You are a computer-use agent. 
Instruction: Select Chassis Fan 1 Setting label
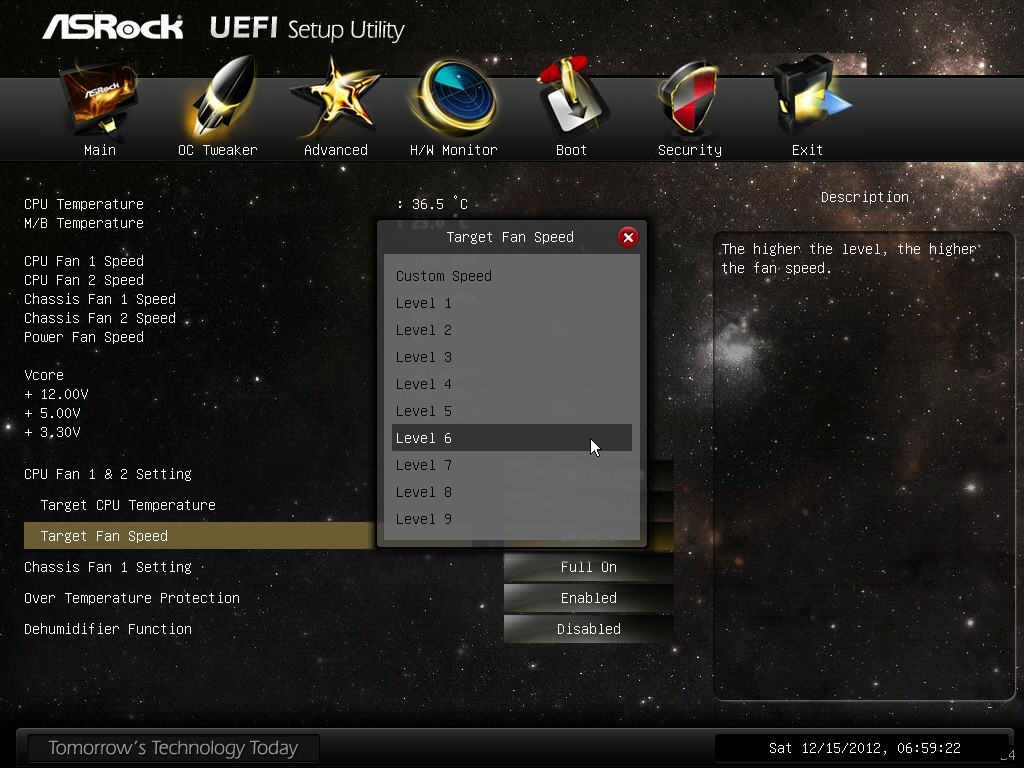coord(108,567)
